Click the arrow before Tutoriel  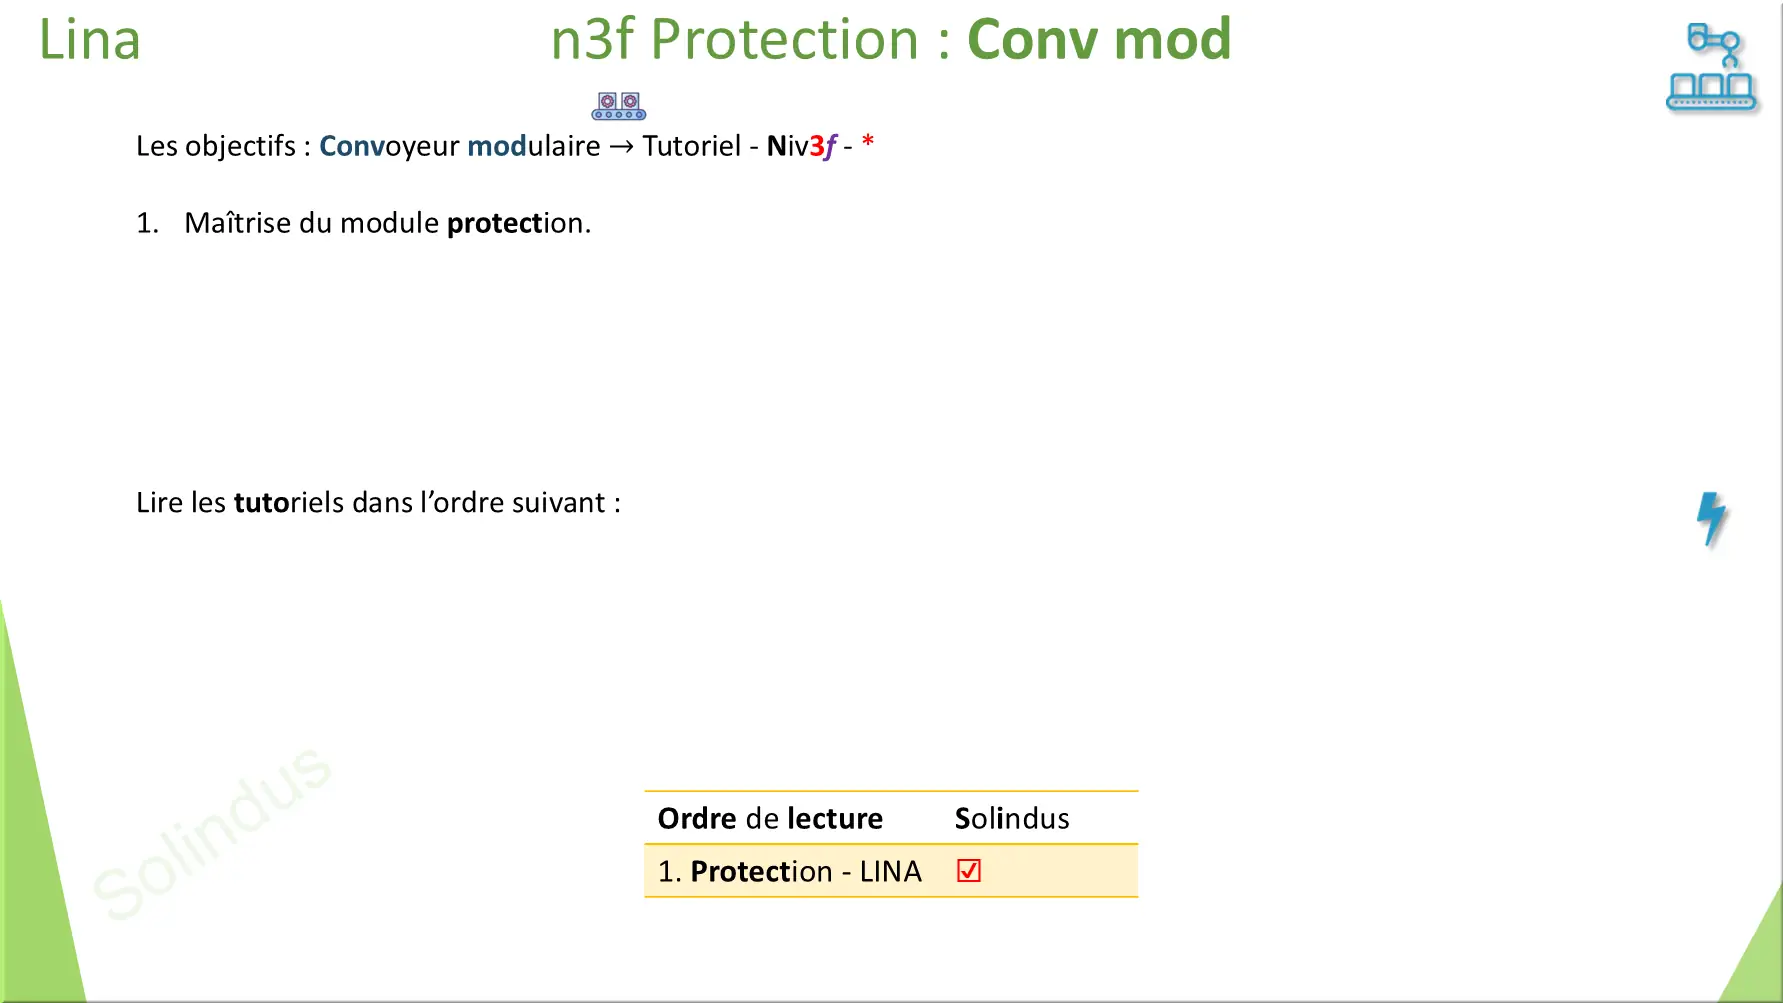(x=621, y=147)
